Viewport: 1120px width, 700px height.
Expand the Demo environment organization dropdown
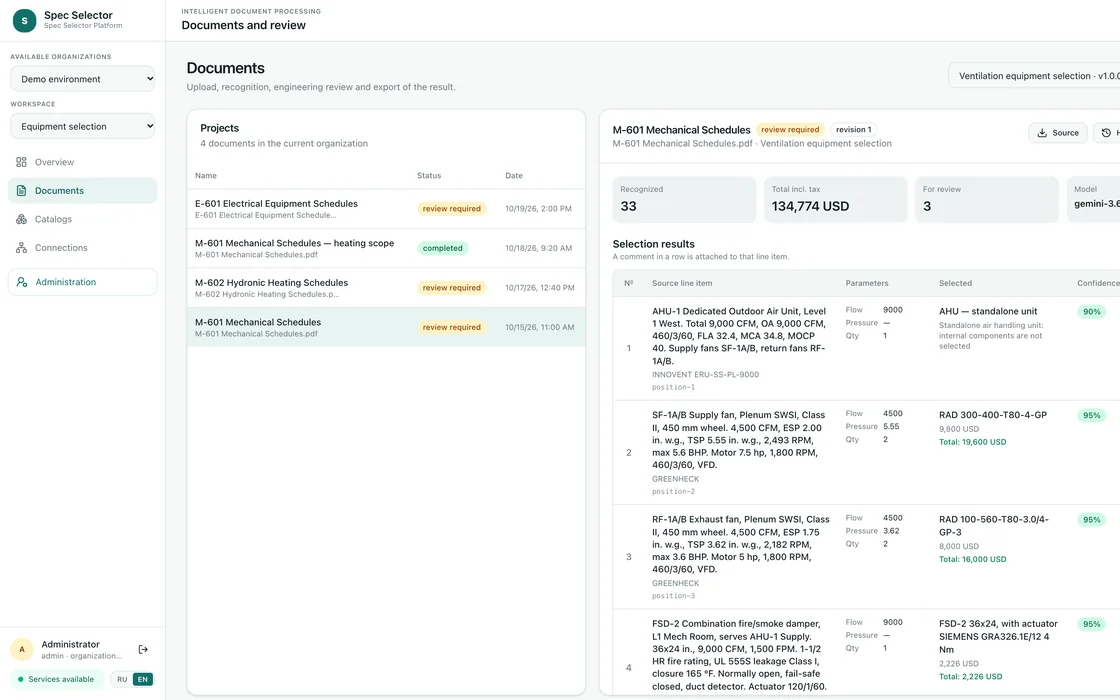coord(83,79)
